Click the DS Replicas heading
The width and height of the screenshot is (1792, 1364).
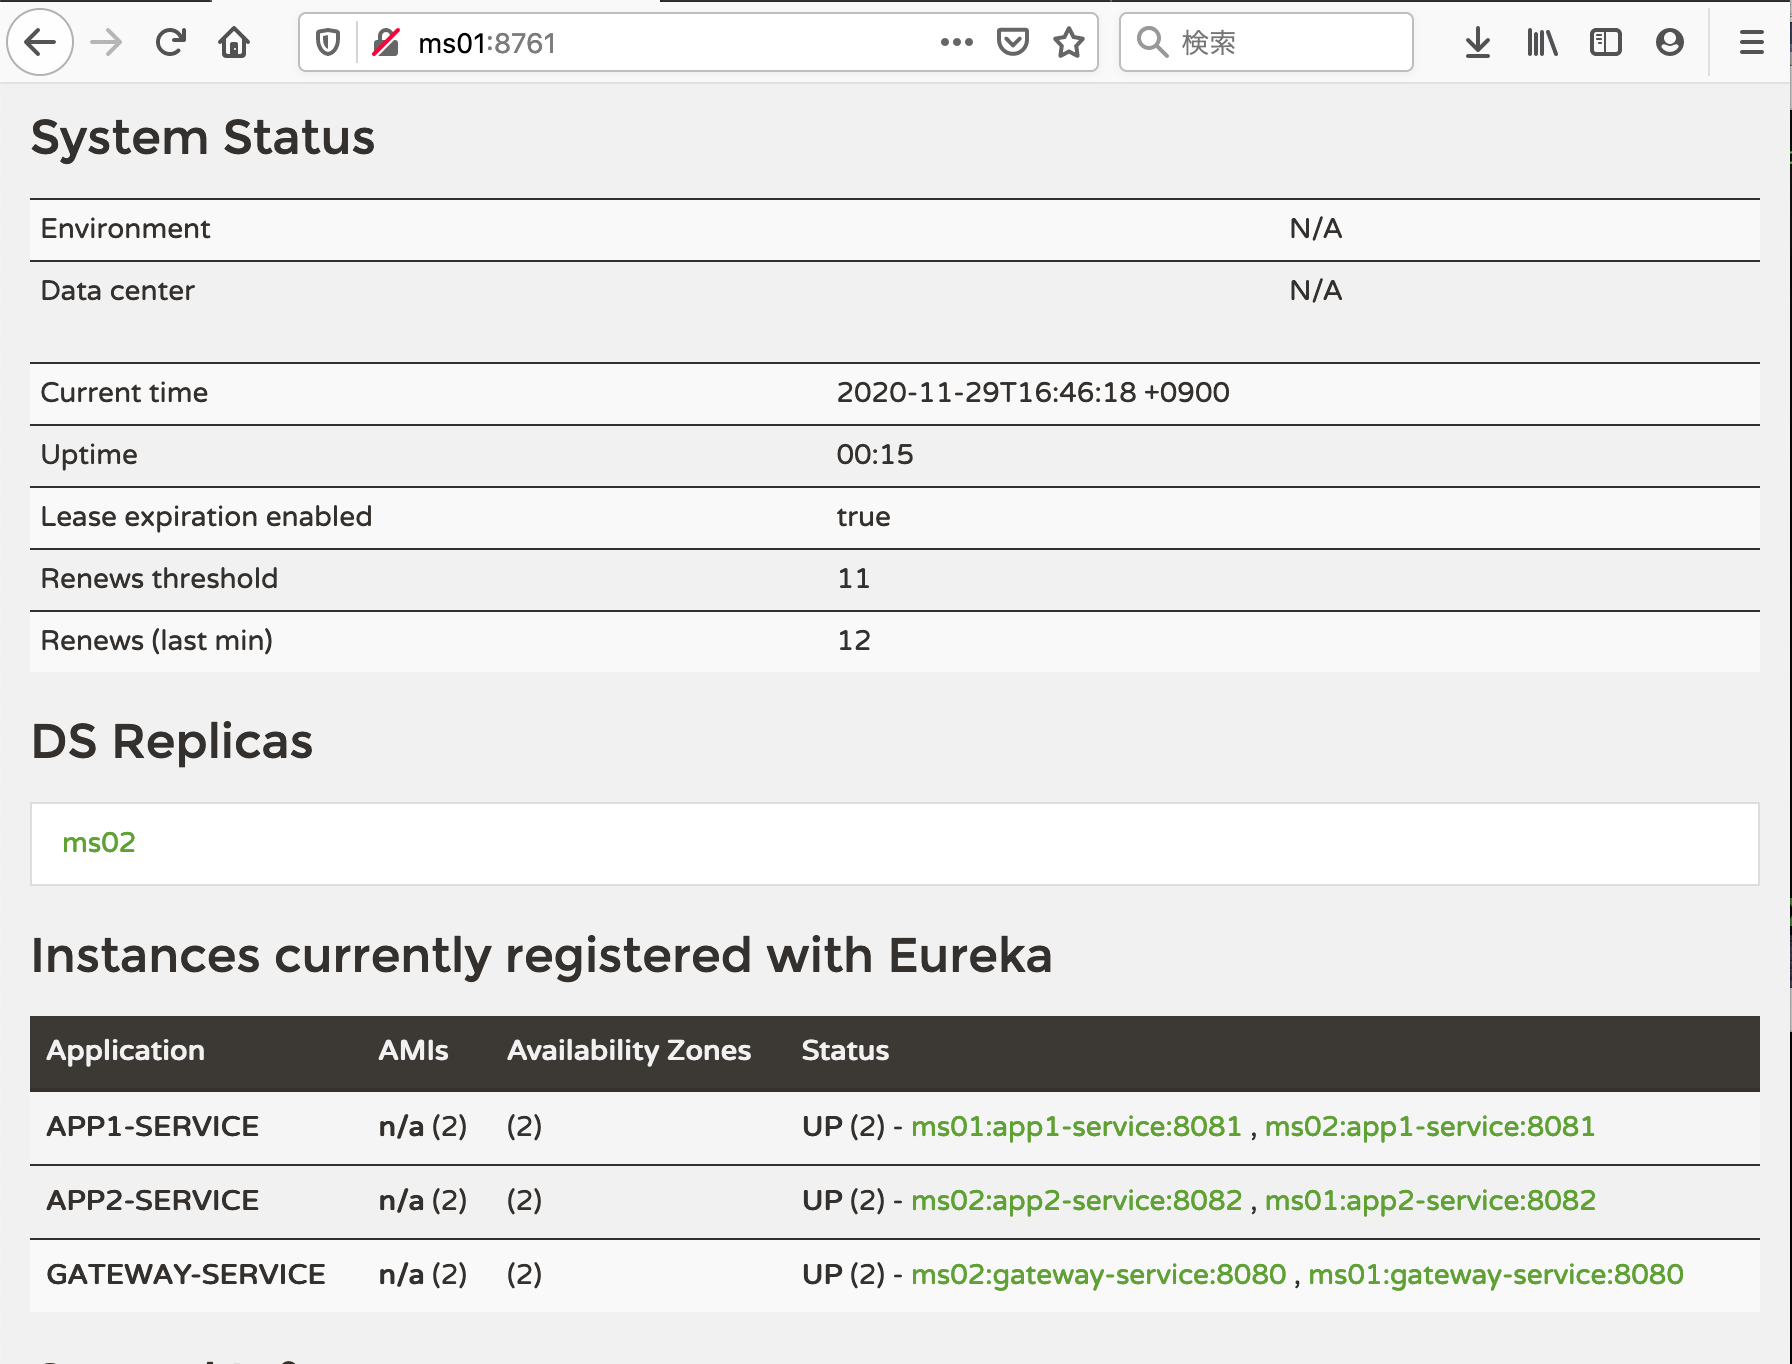coord(172,741)
